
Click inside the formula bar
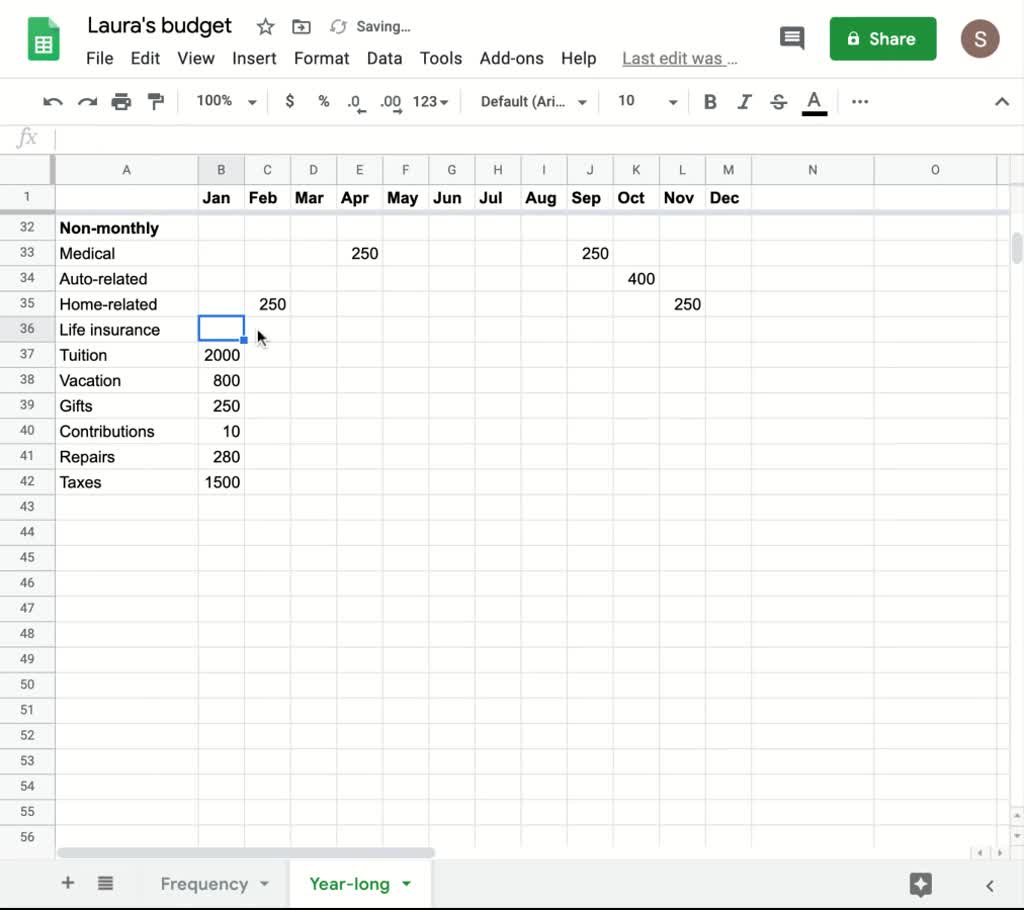pyautogui.click(x=400, y=138)
